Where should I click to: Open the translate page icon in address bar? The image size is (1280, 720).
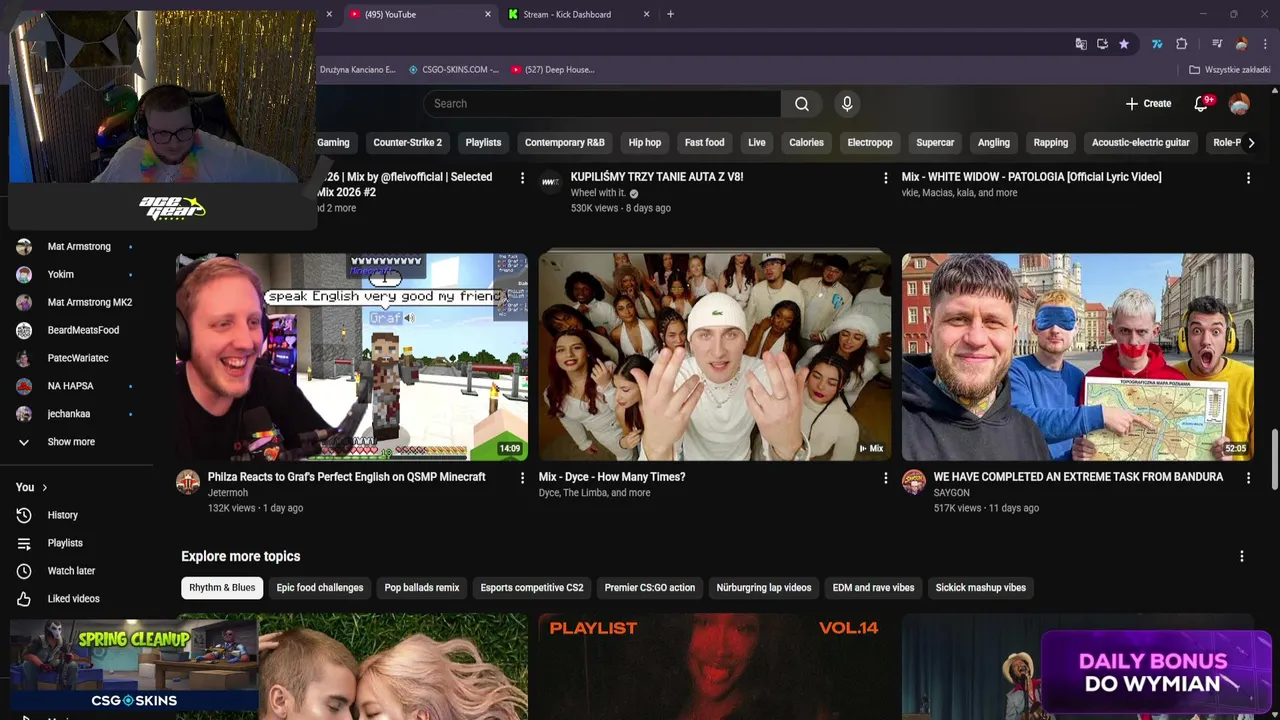(1081, 44)
